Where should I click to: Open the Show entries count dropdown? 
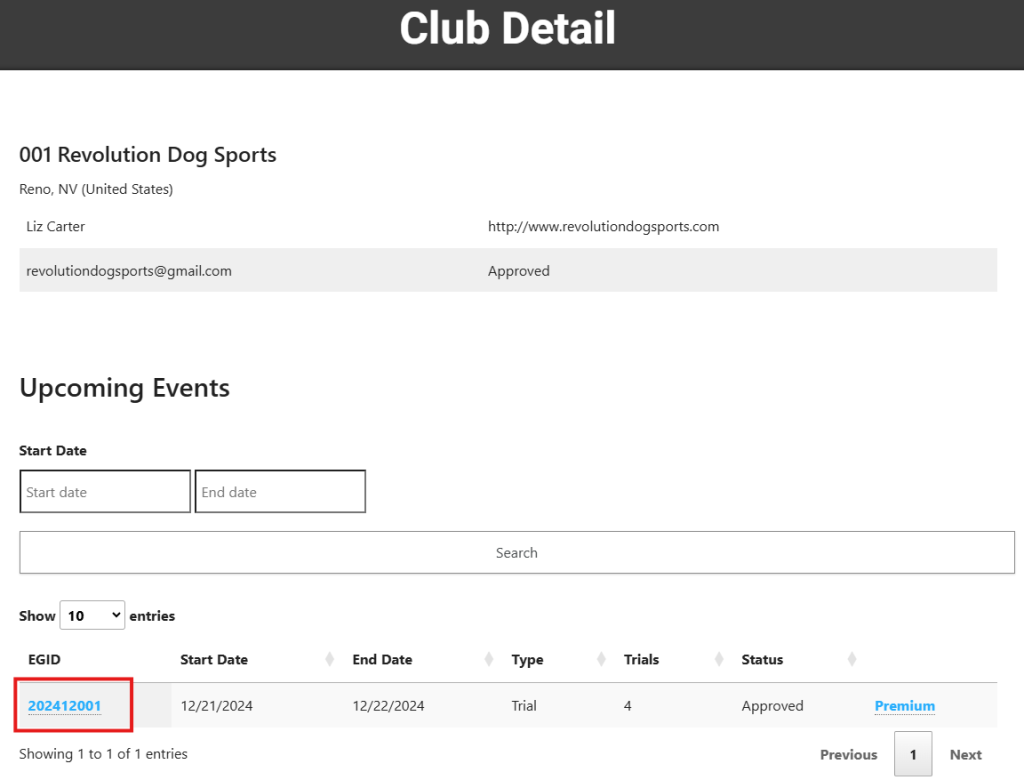[x=92, y=616]
